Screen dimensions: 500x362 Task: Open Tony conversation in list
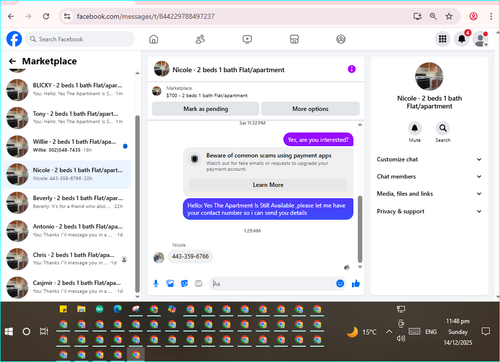[67, 118]
